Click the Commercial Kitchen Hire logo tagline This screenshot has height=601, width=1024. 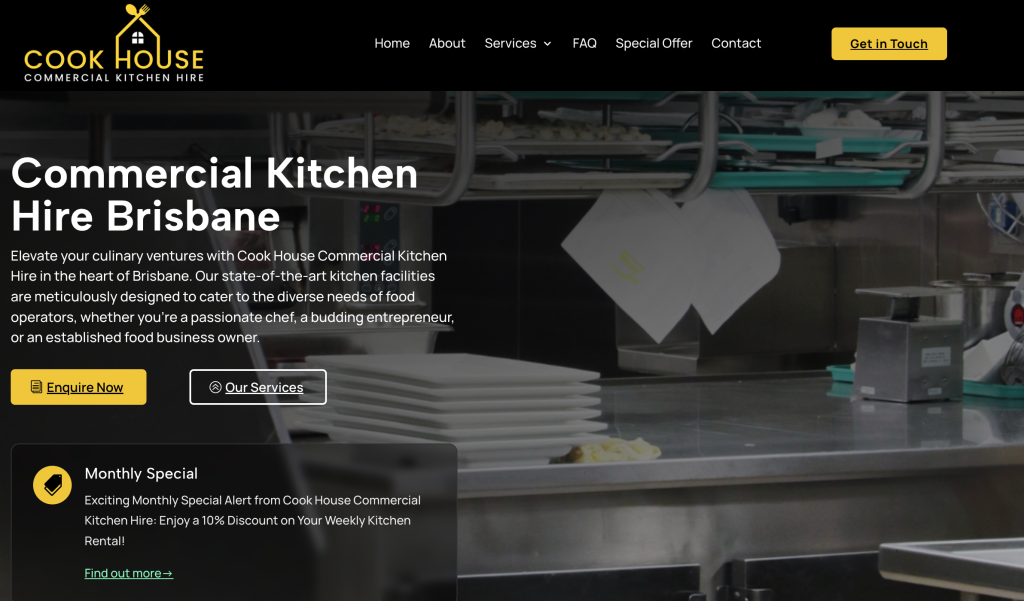[114, 78]
